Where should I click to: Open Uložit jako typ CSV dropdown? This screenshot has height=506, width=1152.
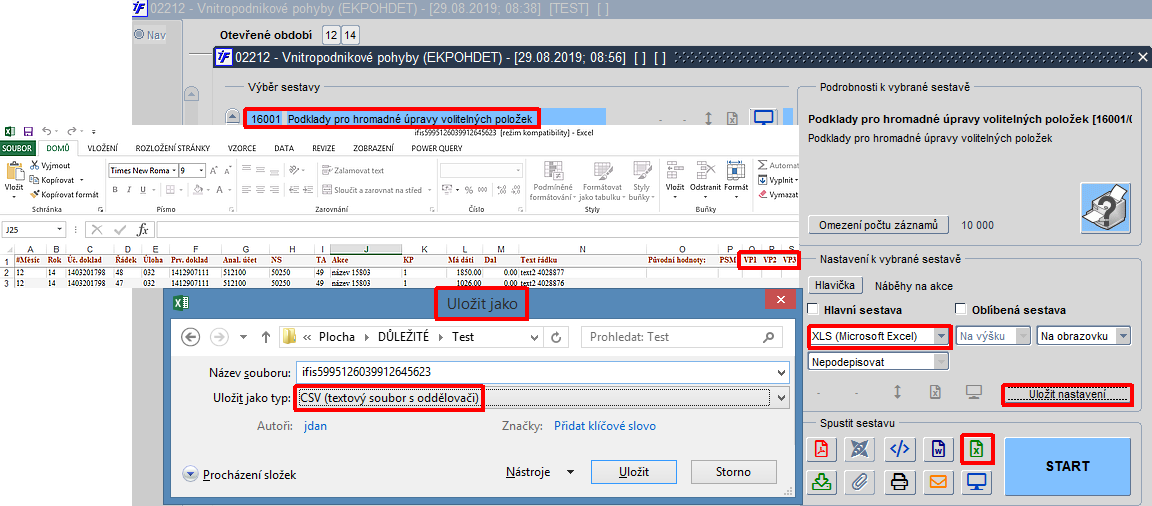point(781,398)
